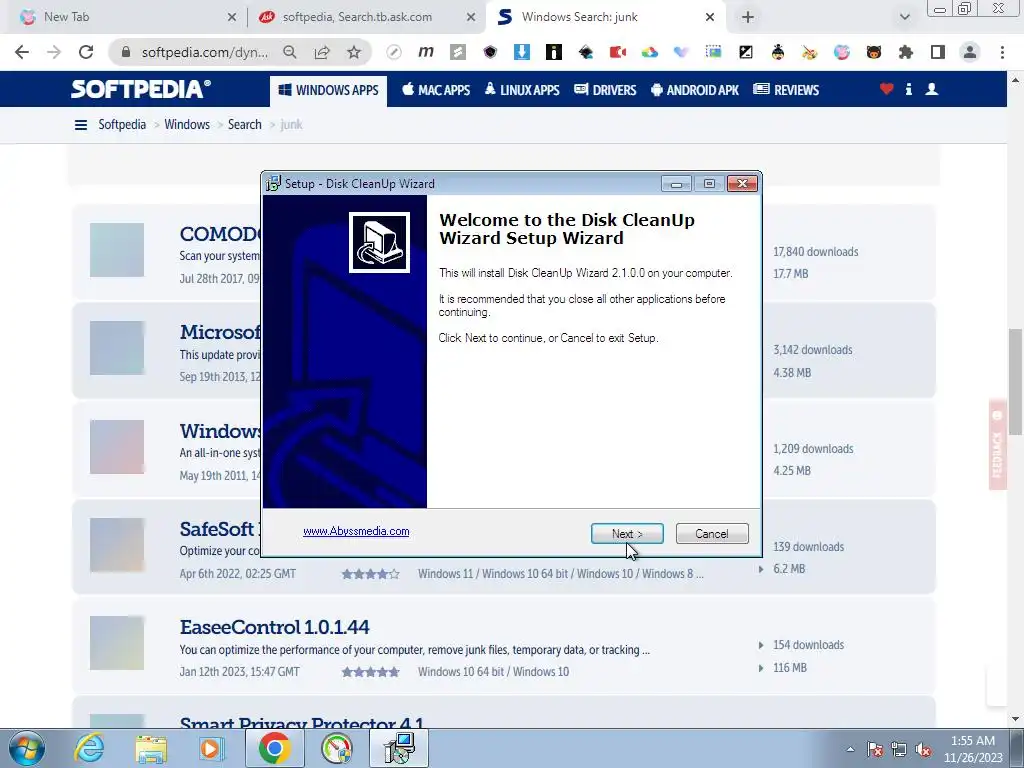Image resolution: width=1024 pixels, height=768 pixels.
Task: Click the Feedback tab on the right edge
Action: (997, 444)
